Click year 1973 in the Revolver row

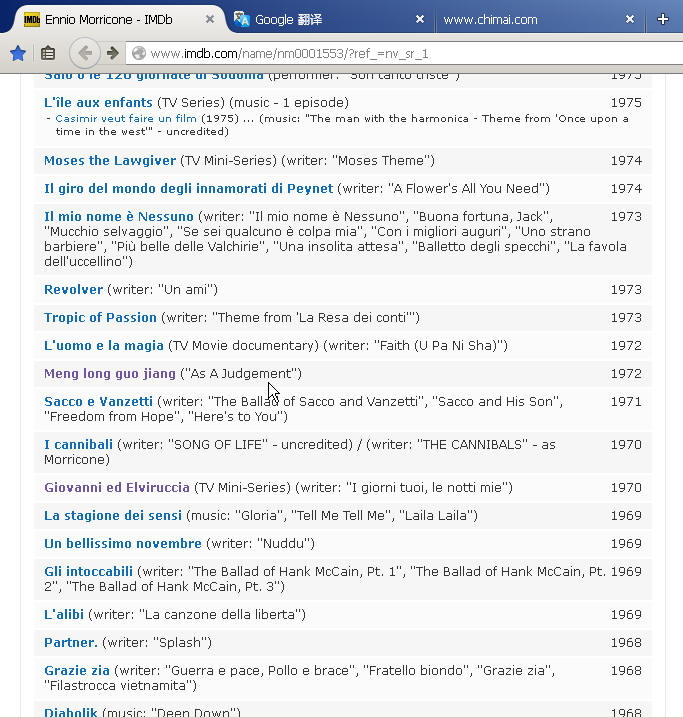(626, 290)
